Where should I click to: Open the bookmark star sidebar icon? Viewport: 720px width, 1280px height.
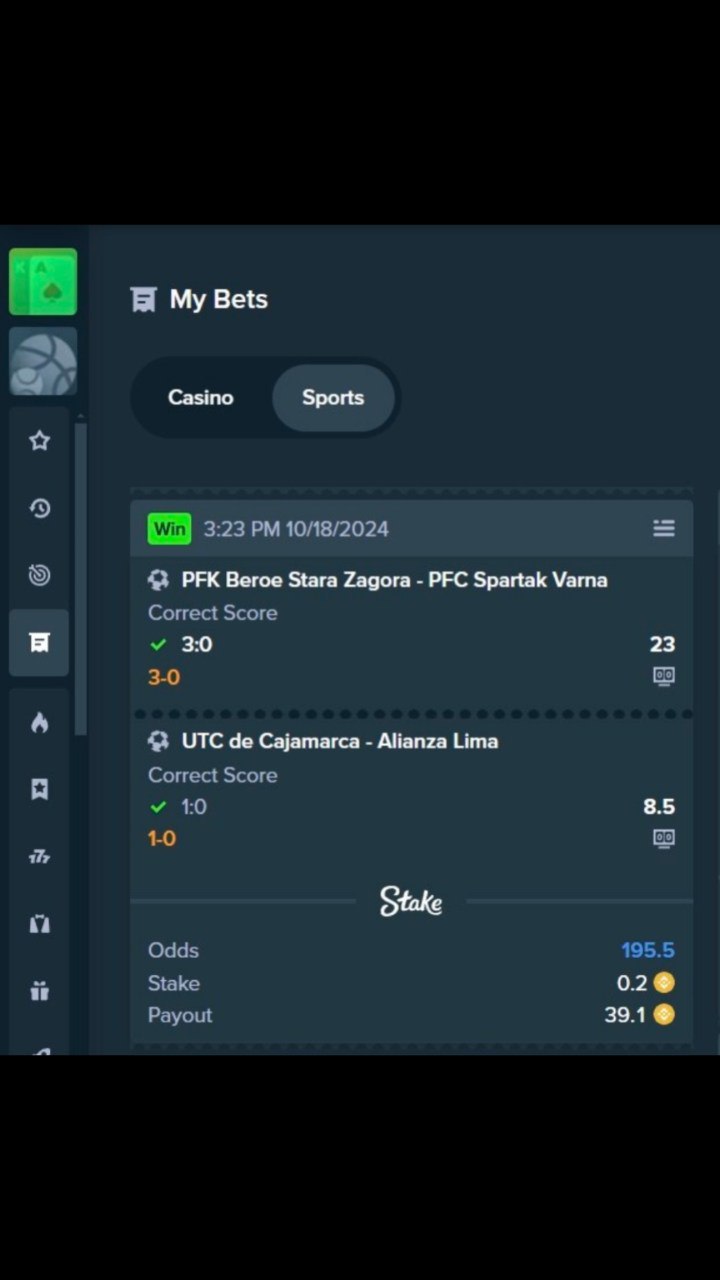[39, 789]
